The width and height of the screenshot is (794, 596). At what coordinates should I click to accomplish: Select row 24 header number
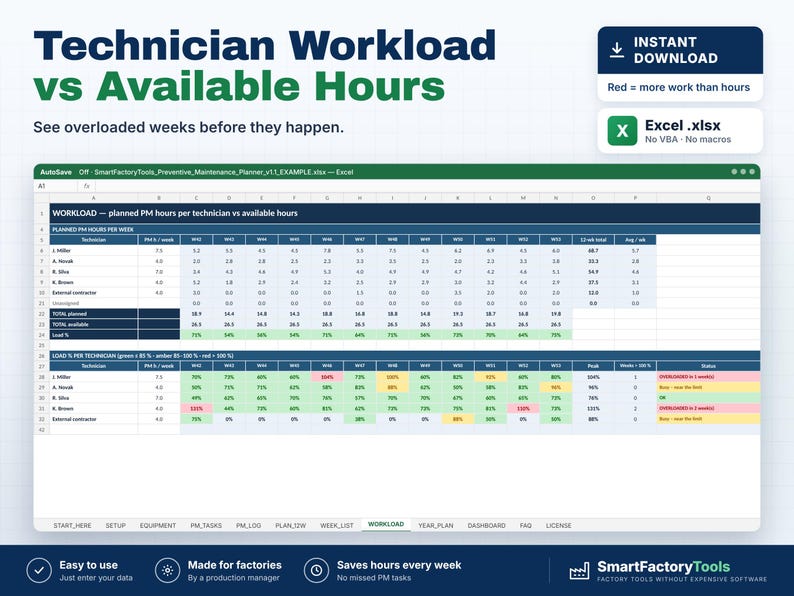point(42,335)
